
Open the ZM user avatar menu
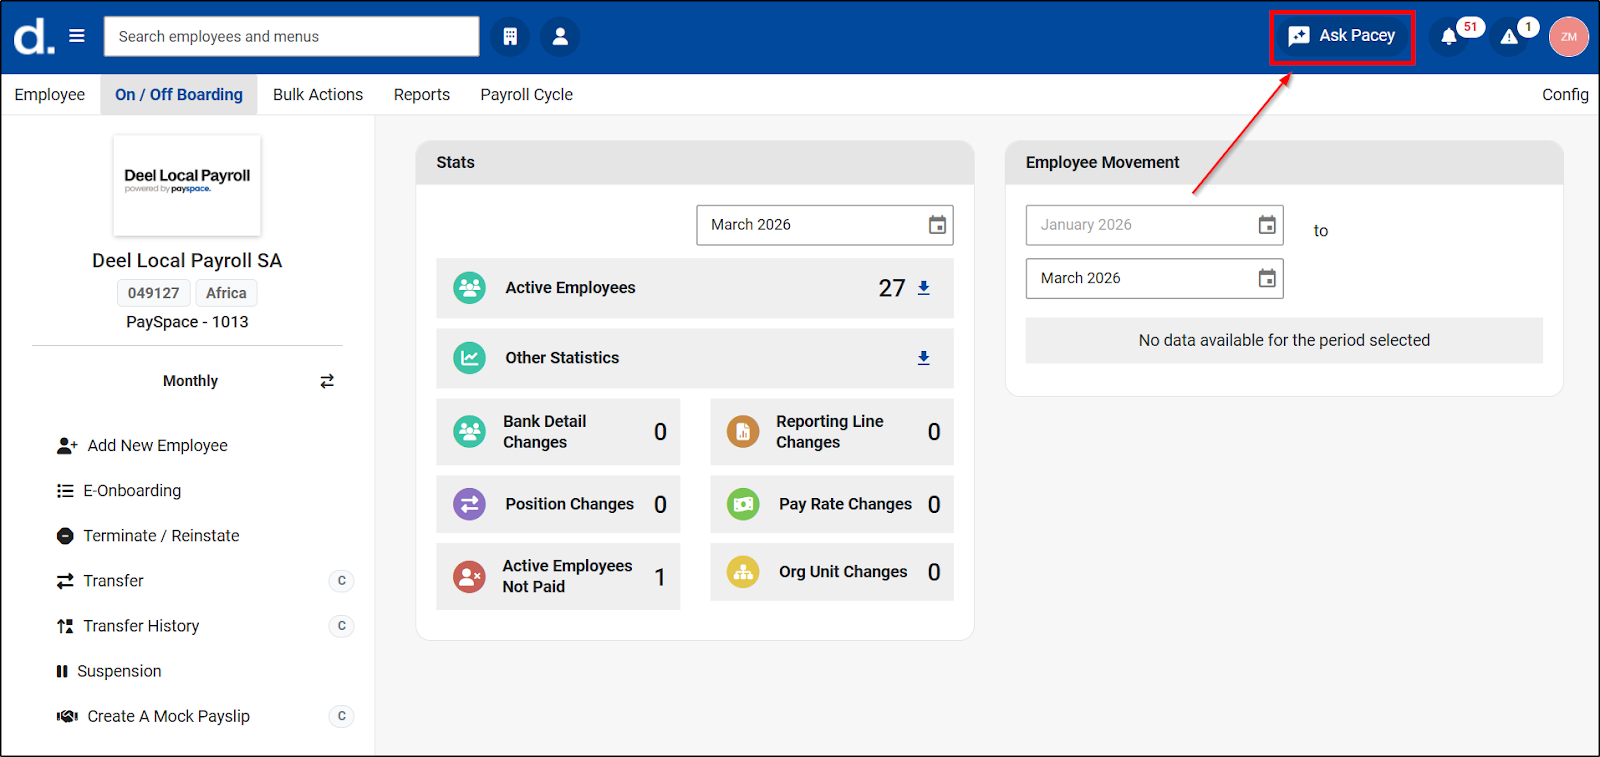coord(1568,37)
